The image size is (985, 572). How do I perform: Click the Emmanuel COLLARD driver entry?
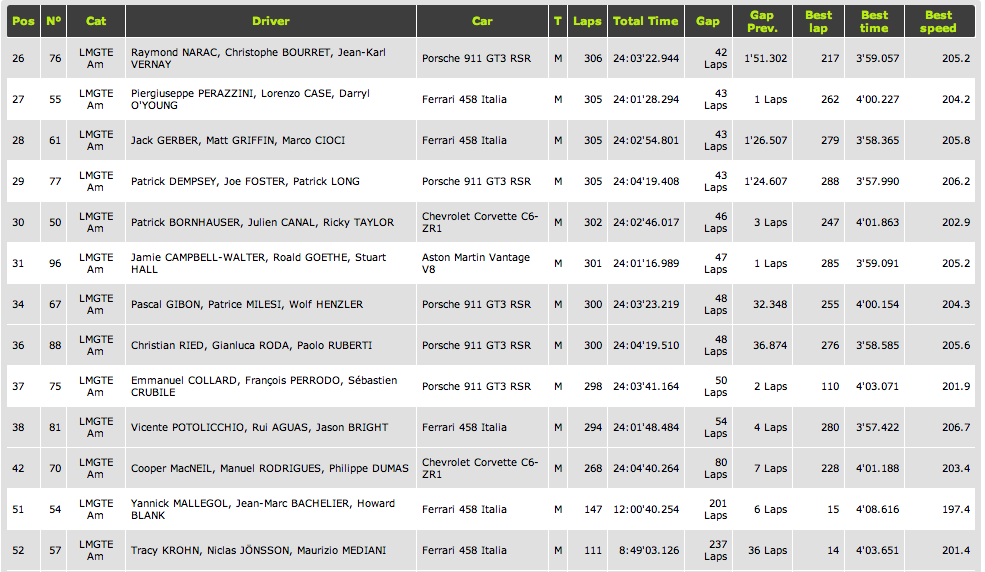[x=264, y=386]
